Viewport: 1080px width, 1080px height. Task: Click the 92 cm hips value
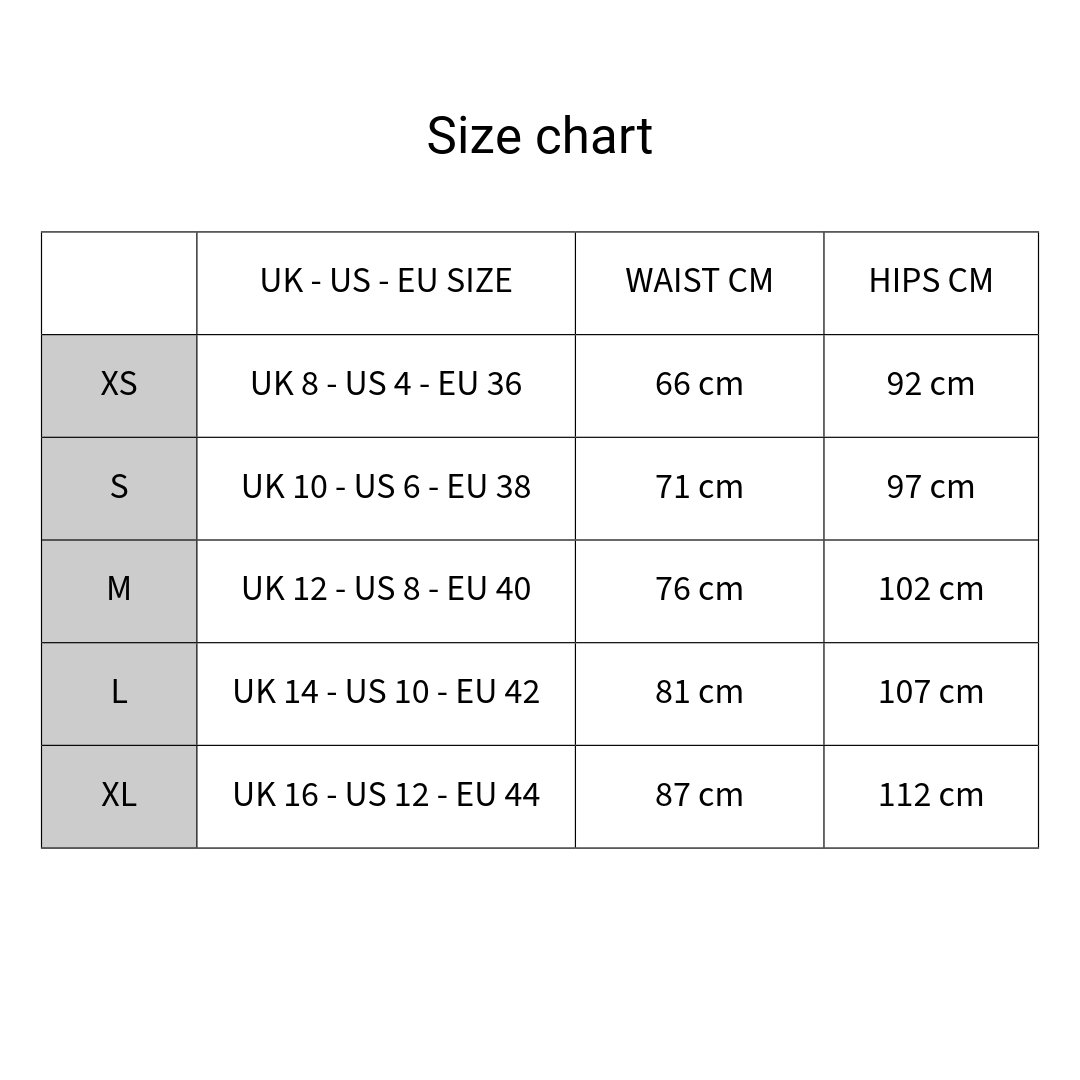[931, 384]
